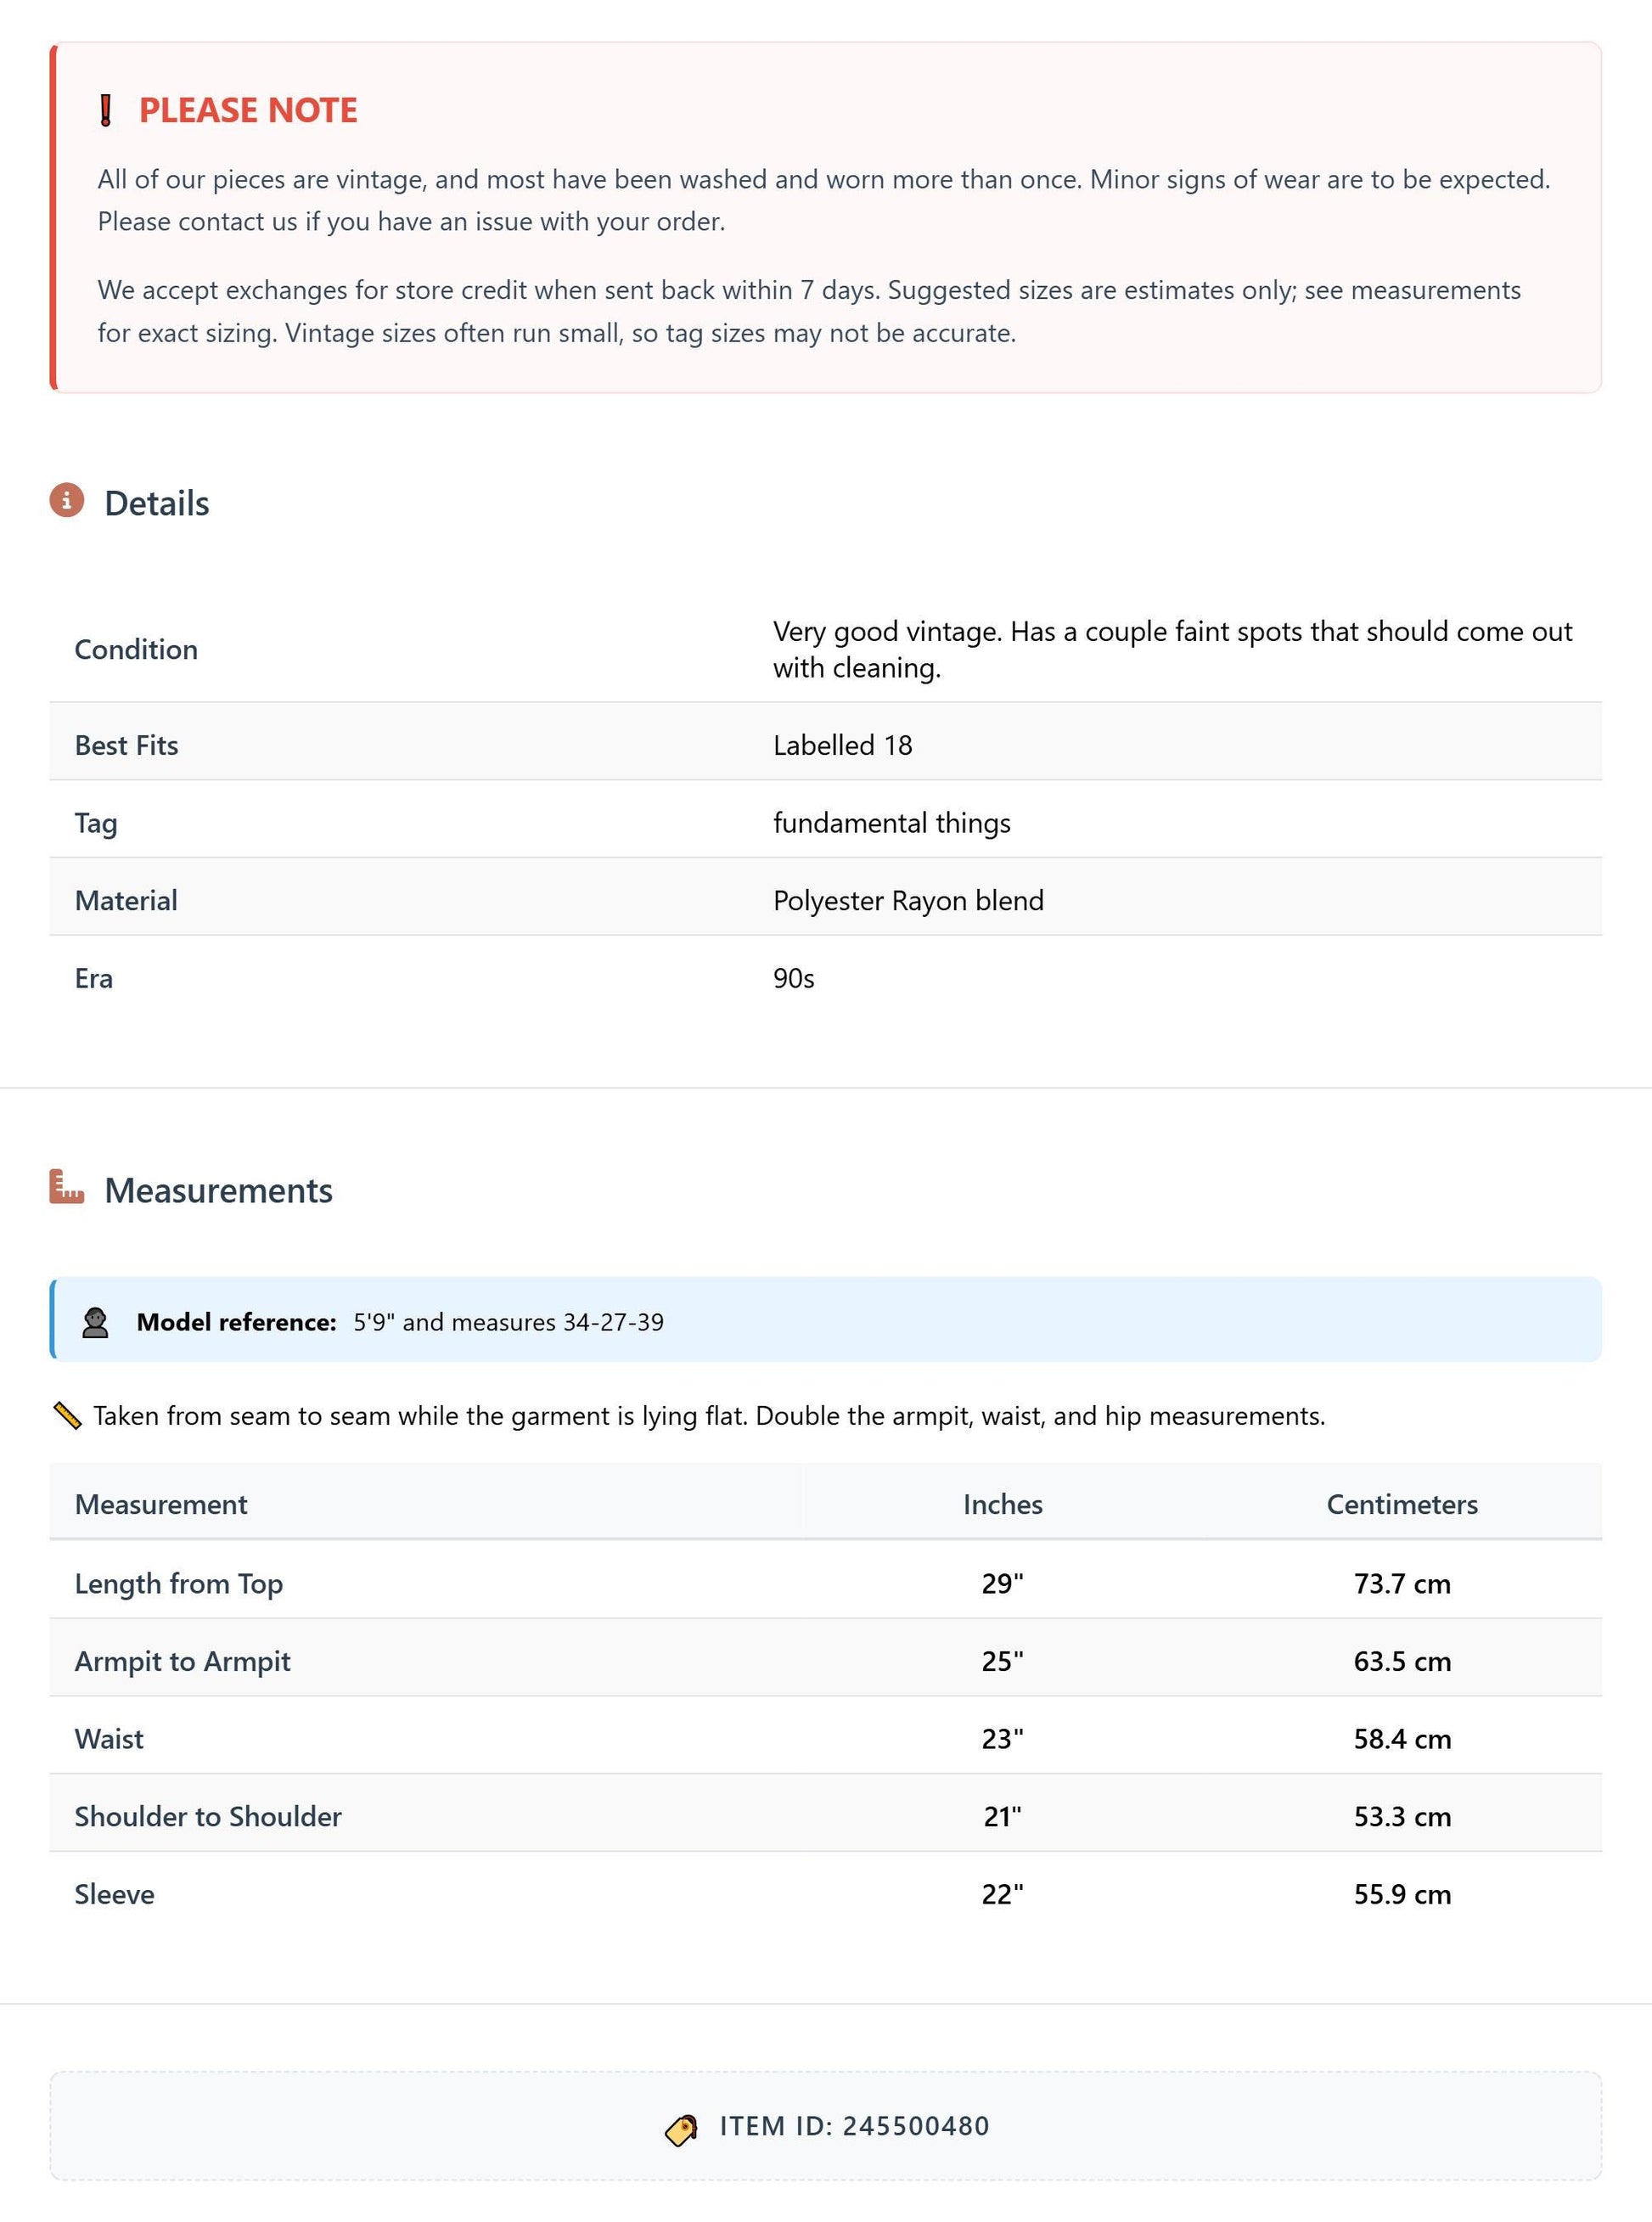Click the ITEM ID 245500480 text

click(x=855, y=2125)
